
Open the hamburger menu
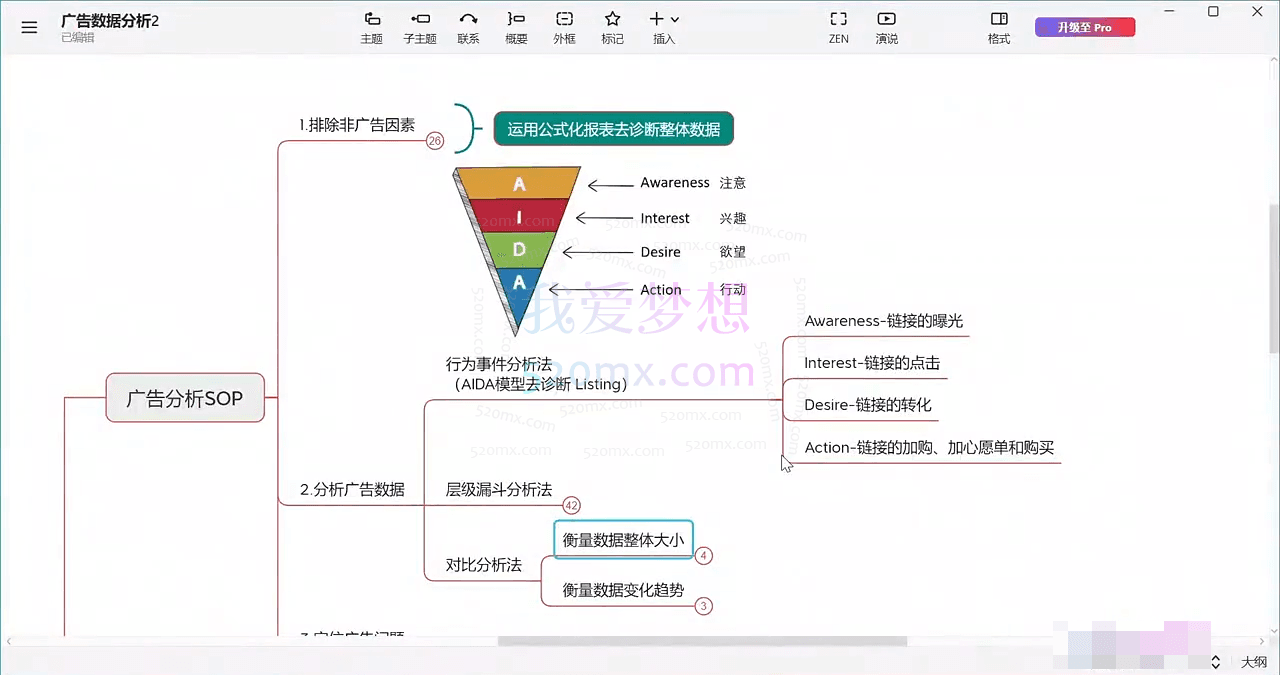29,27
